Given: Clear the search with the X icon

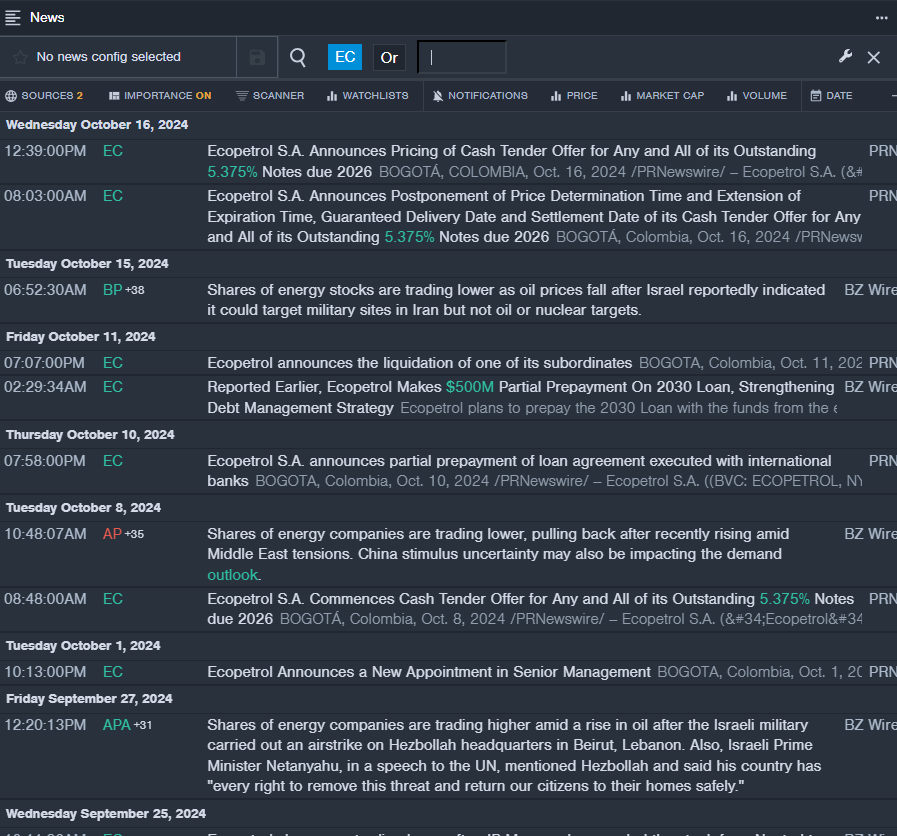Looking at the screenshot, I should pyautogui.click(x=874, y=57).
